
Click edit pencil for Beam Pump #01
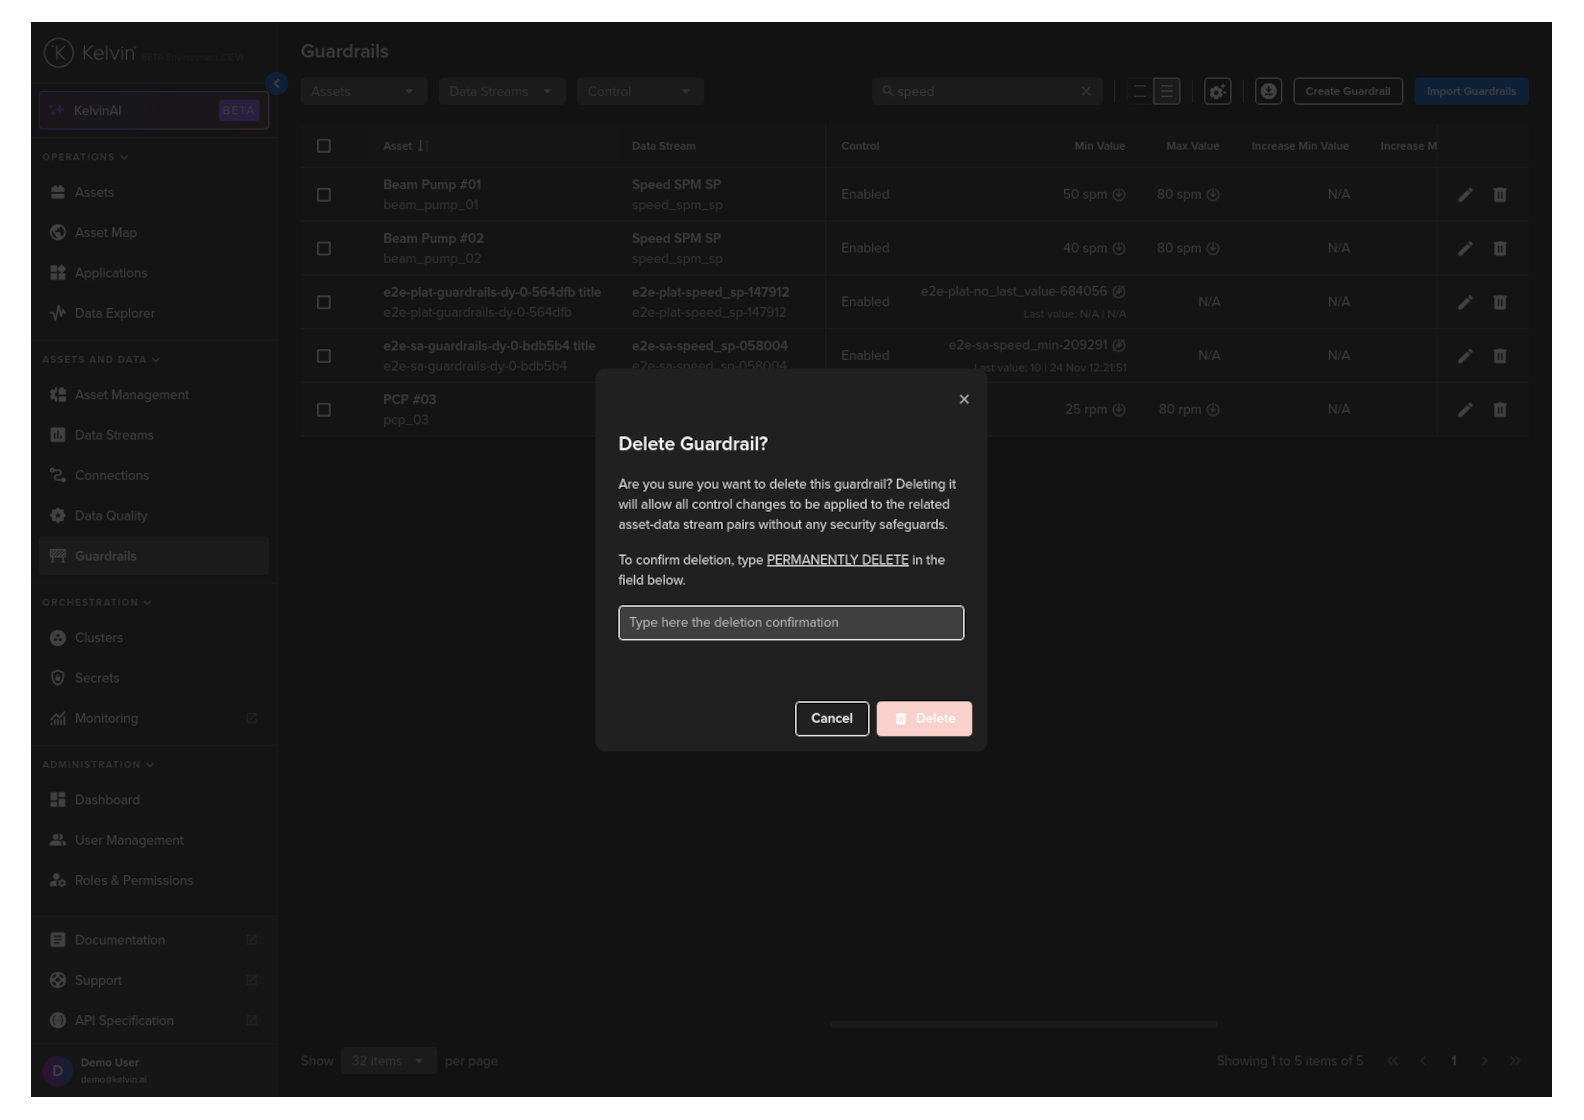point(1465,195)
